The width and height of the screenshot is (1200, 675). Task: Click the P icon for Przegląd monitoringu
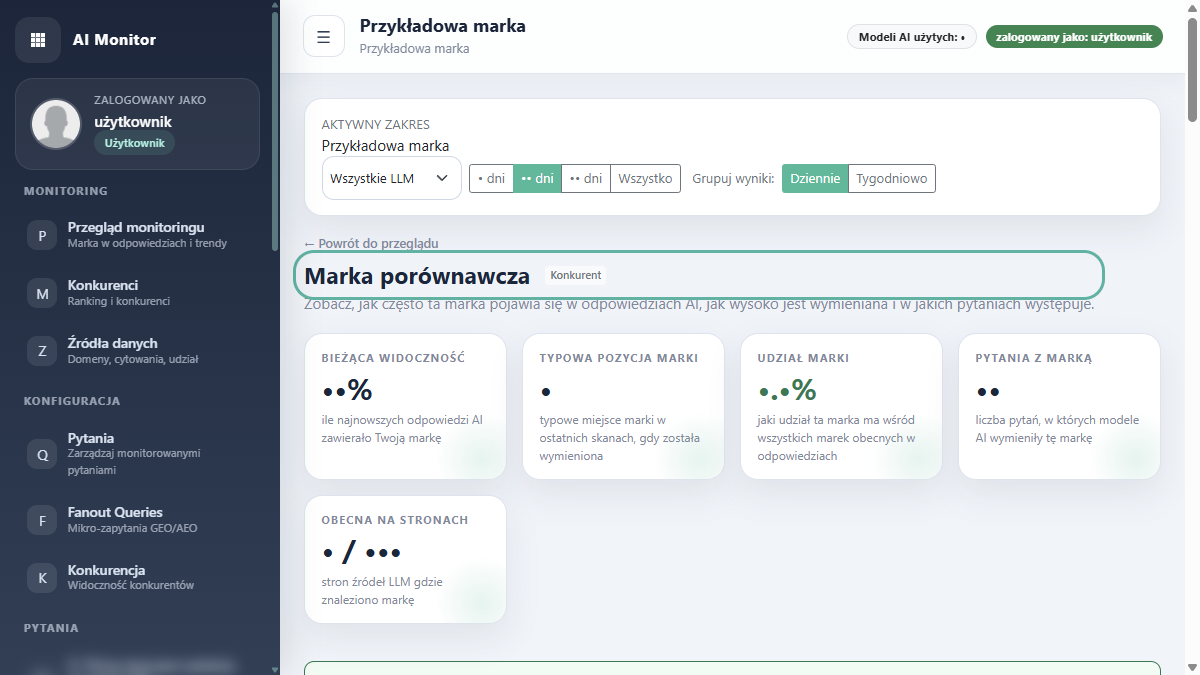(42, 236)
